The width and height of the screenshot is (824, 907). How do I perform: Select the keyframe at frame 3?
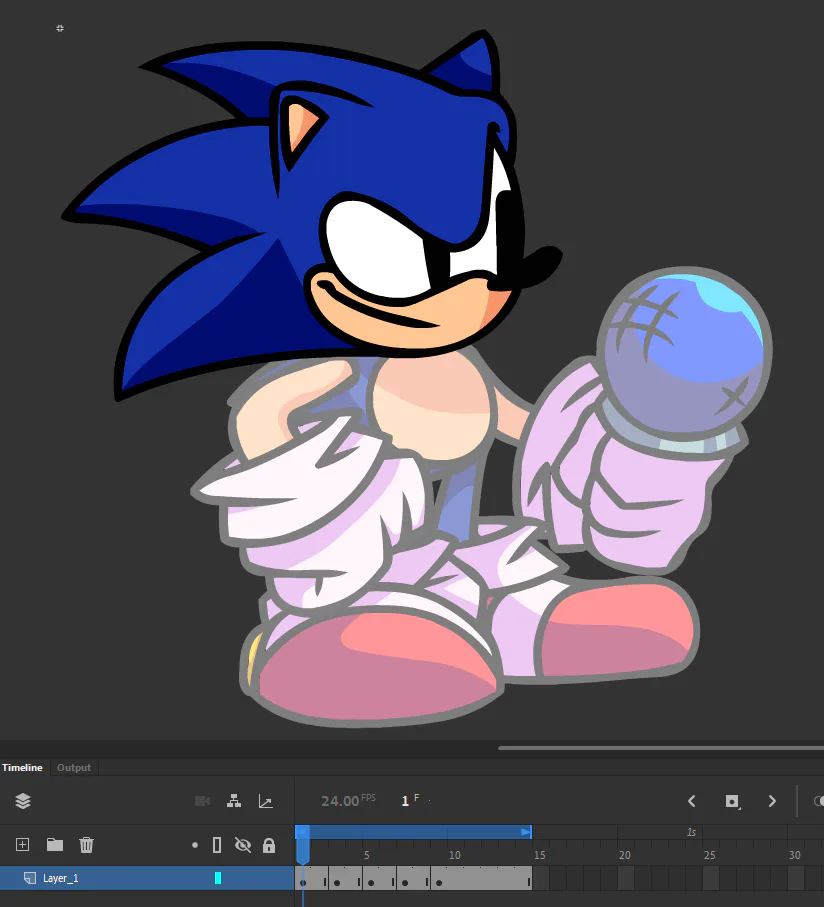[x=337, y=883]
